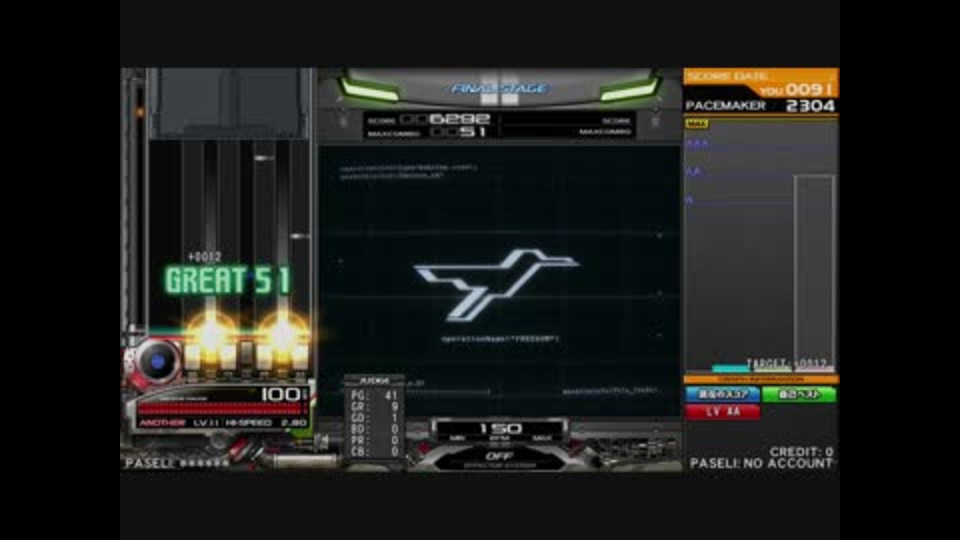Click the left SCORE counter 006282
This screenshot has width=960, height=540.
445,119
